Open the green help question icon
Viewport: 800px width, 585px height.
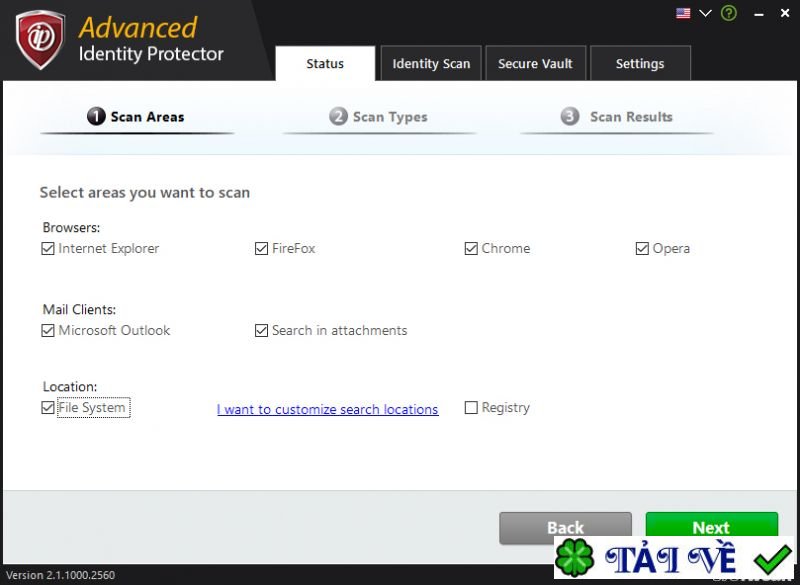(729, 13)
